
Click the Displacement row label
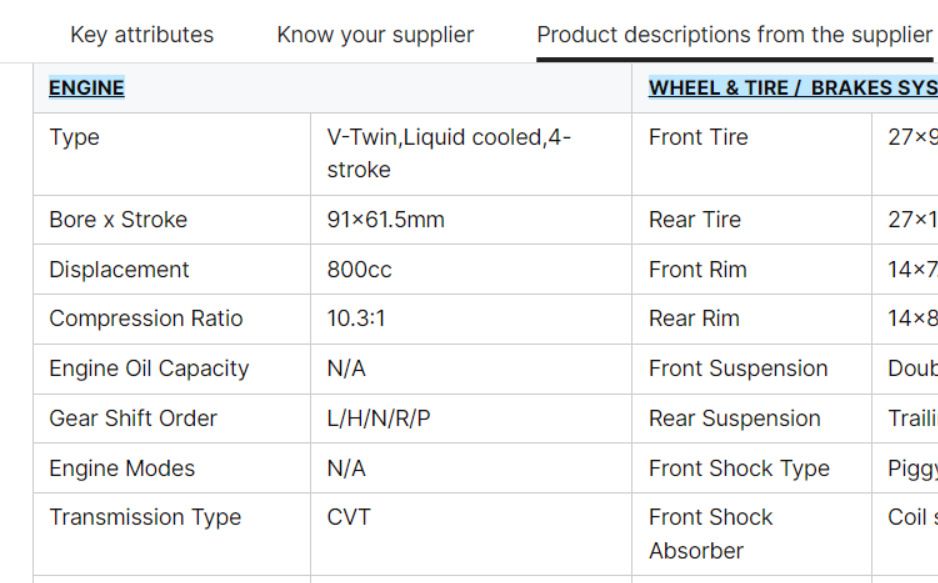pyautogui.click(x=119, y=270)
